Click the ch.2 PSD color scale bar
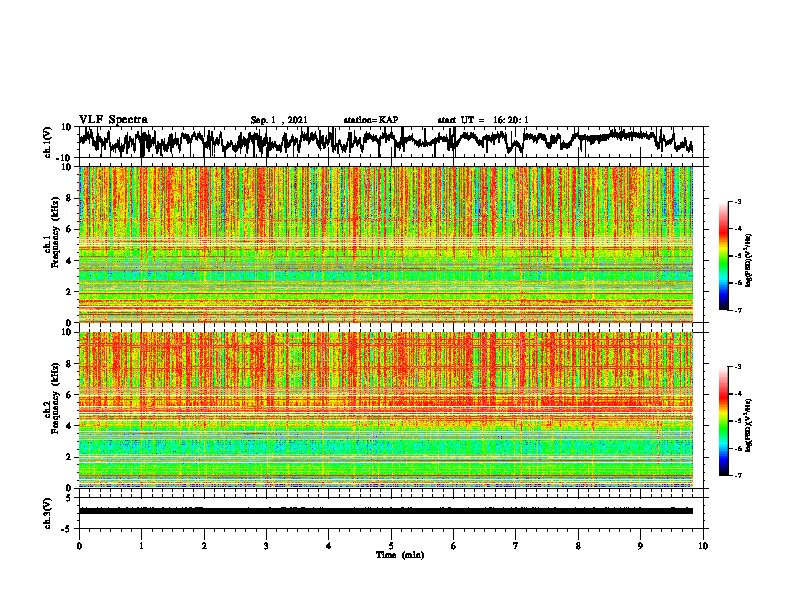This screenshot has width=792, height=612. tap(723, 421)
